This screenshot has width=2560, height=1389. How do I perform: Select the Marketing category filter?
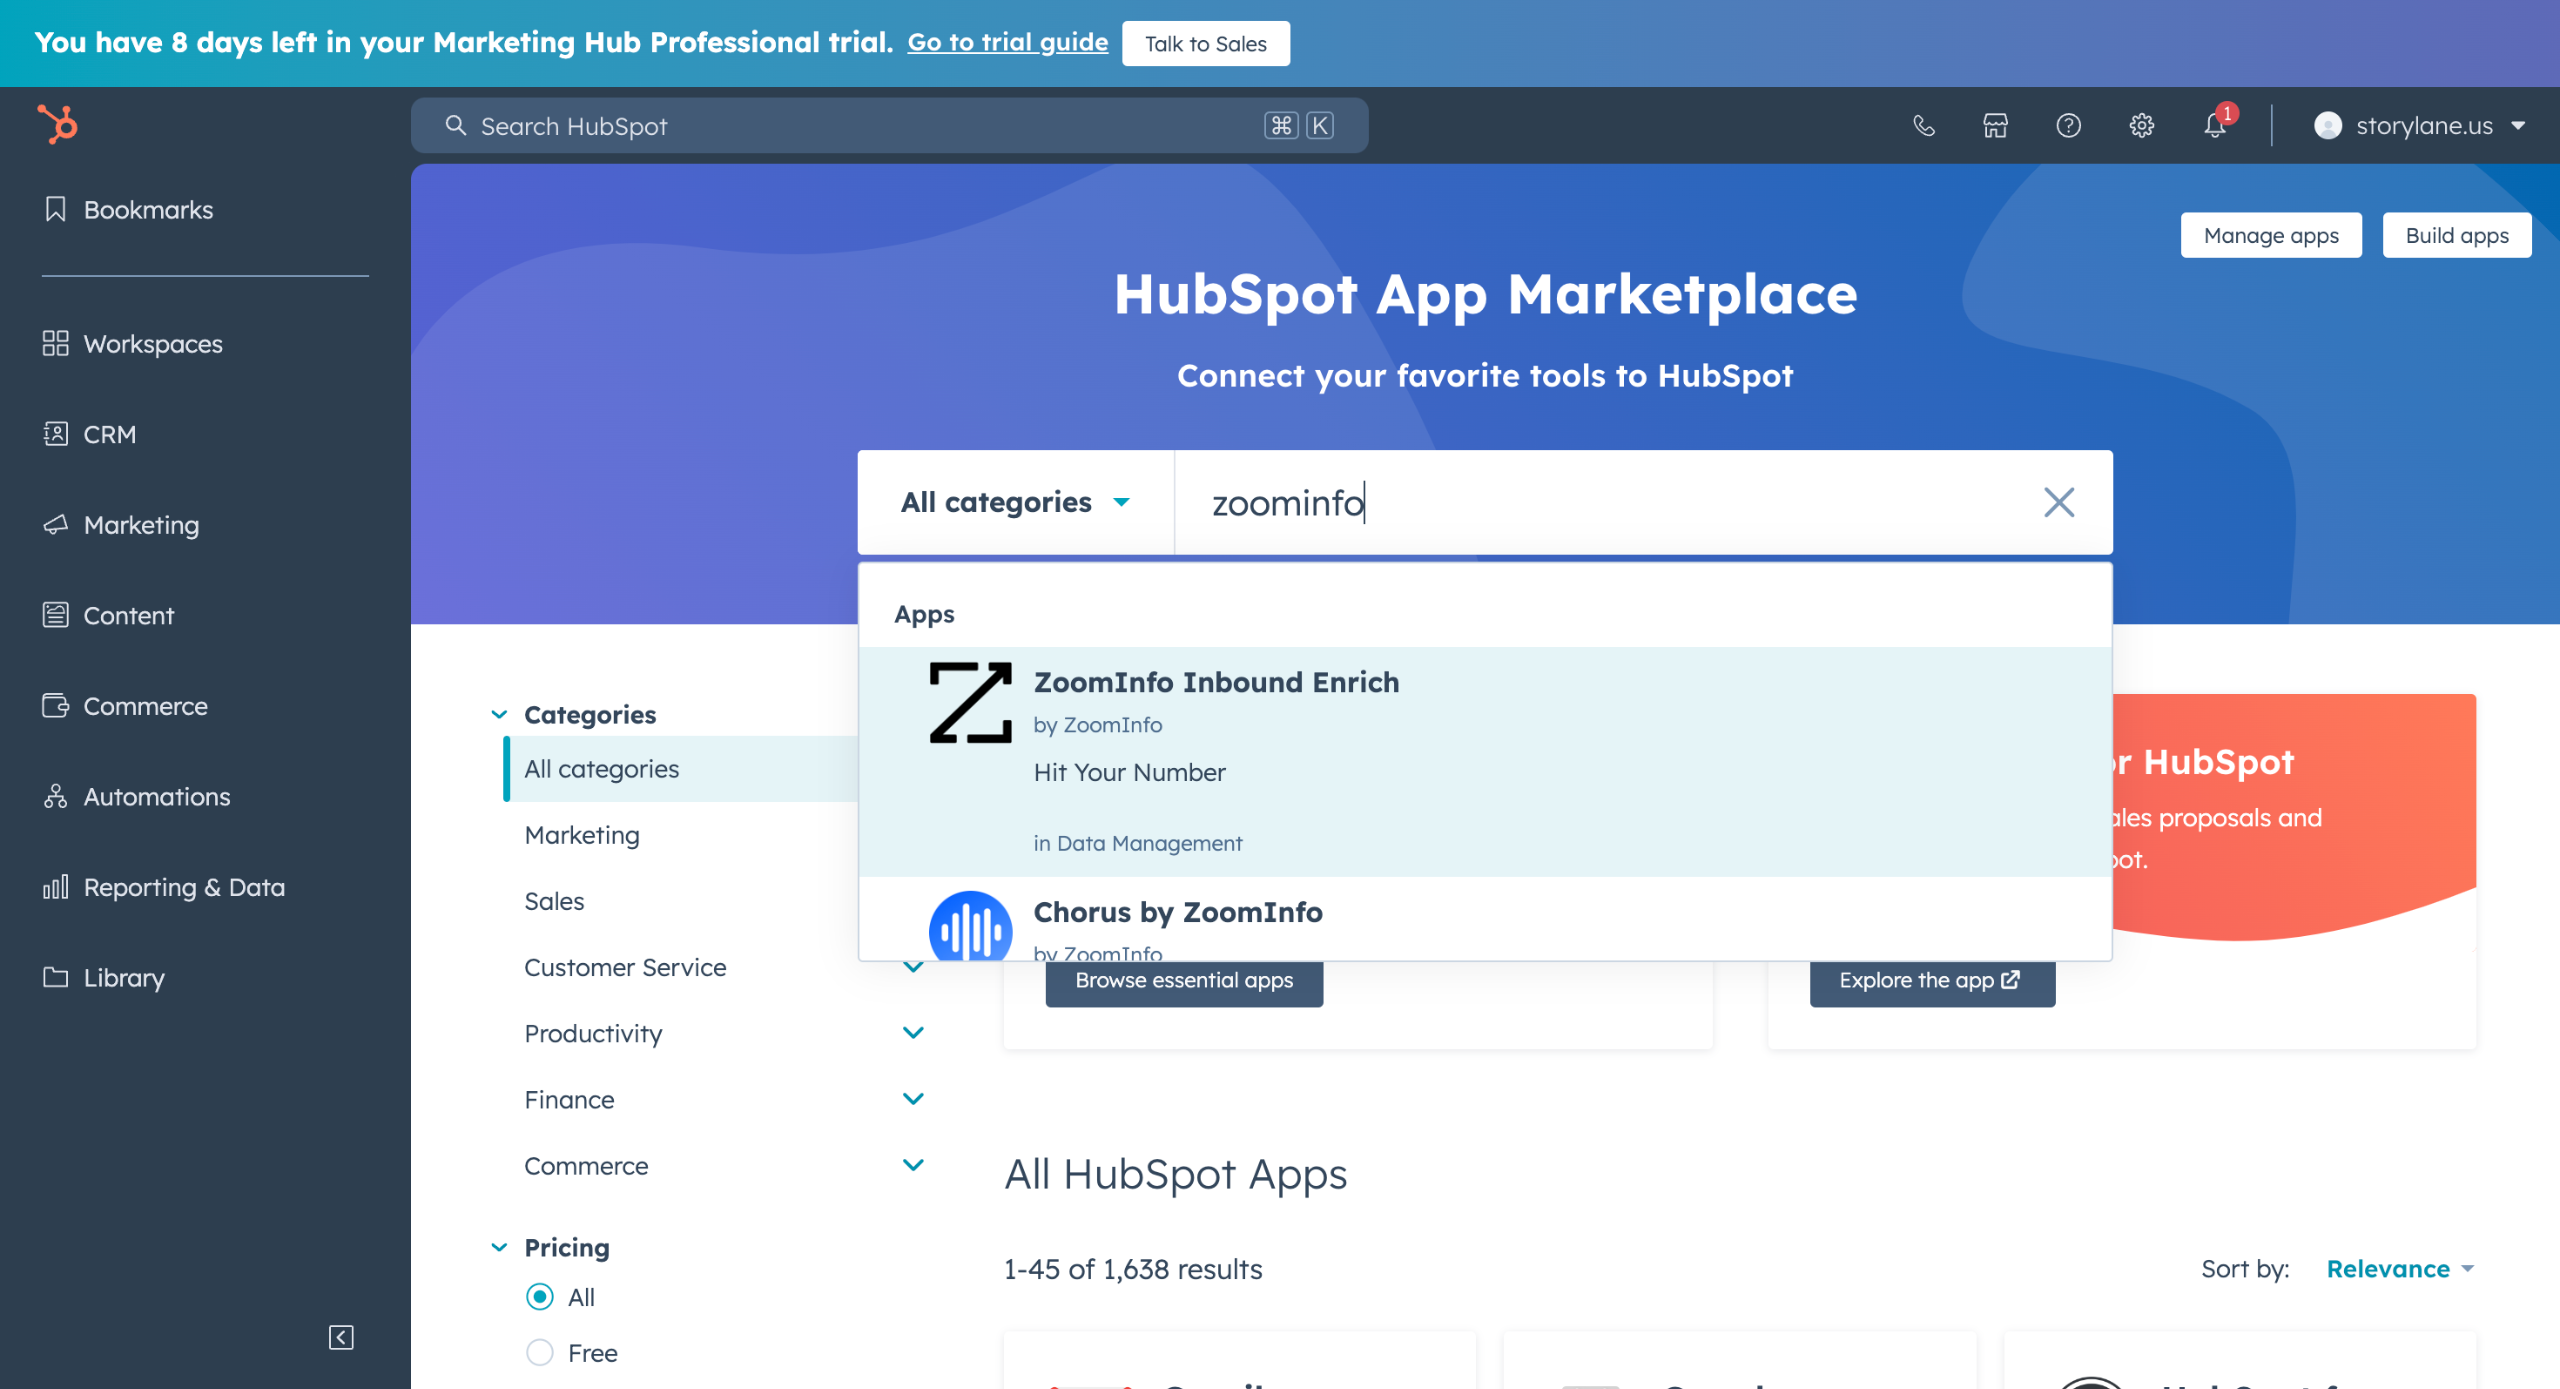pos(582,835)
